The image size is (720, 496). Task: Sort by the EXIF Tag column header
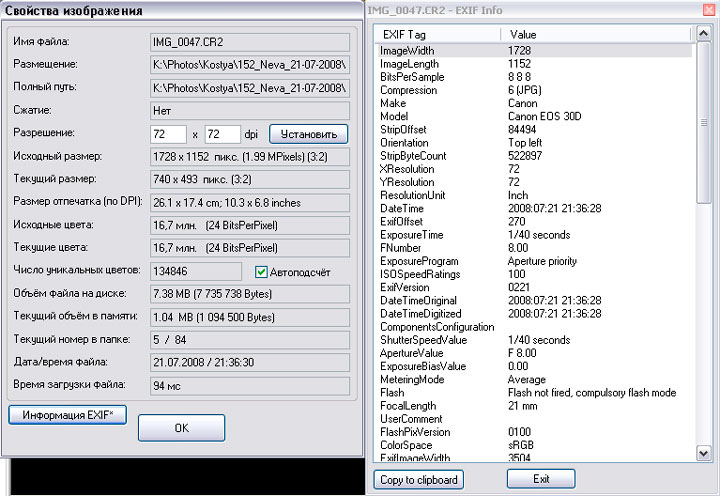pos(438,35)
